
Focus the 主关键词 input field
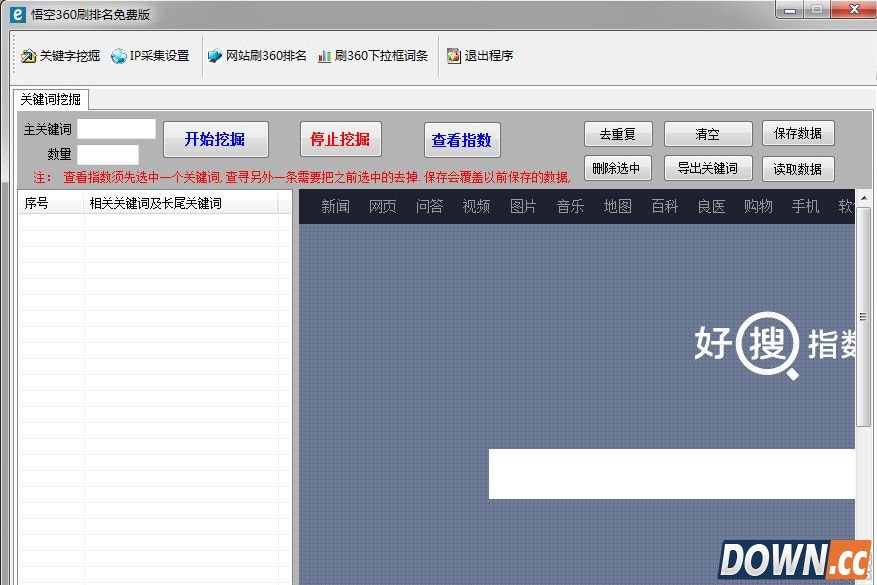pyautogui.click(x=117, y=129)
